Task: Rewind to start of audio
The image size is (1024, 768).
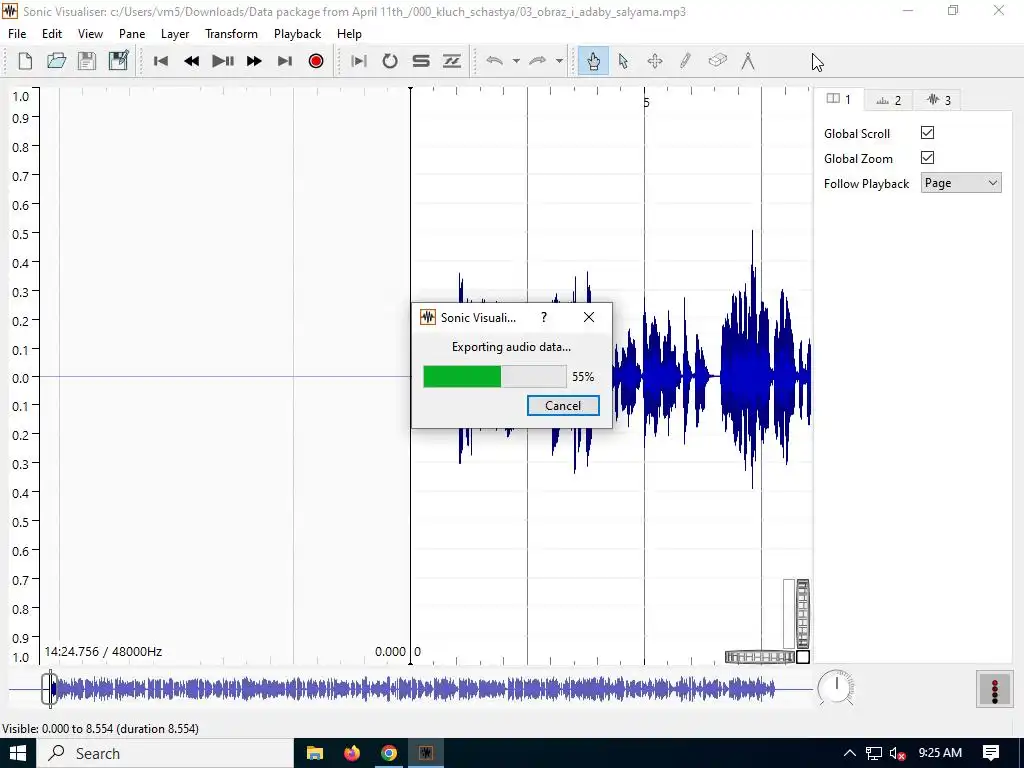Action: tap(161, 61)
